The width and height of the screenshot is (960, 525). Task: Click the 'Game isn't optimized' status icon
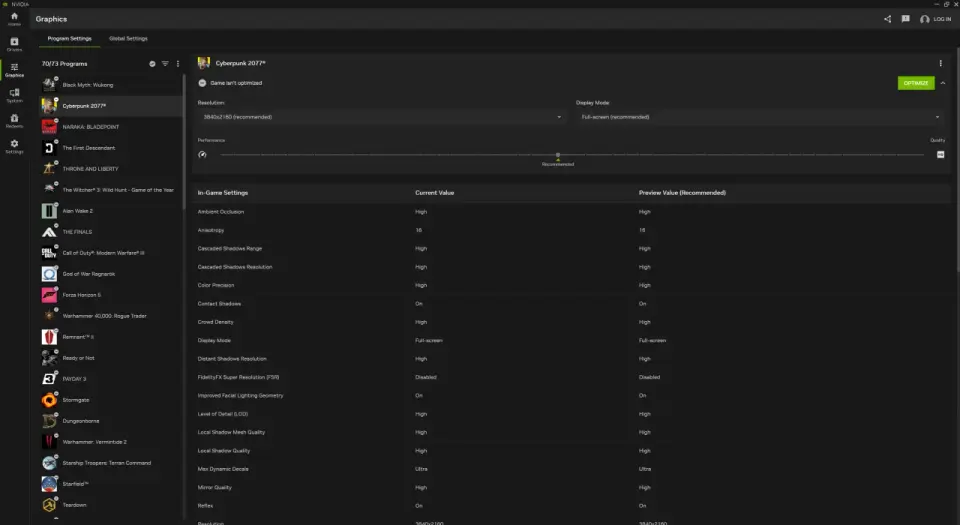point(202,83)
